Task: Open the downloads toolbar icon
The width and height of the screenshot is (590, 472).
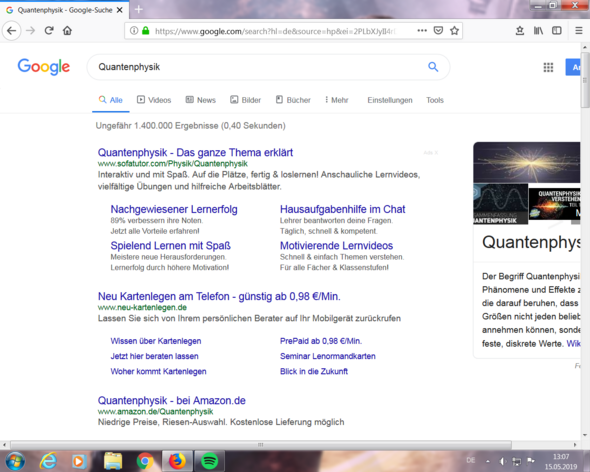Action: pos(520,30)
